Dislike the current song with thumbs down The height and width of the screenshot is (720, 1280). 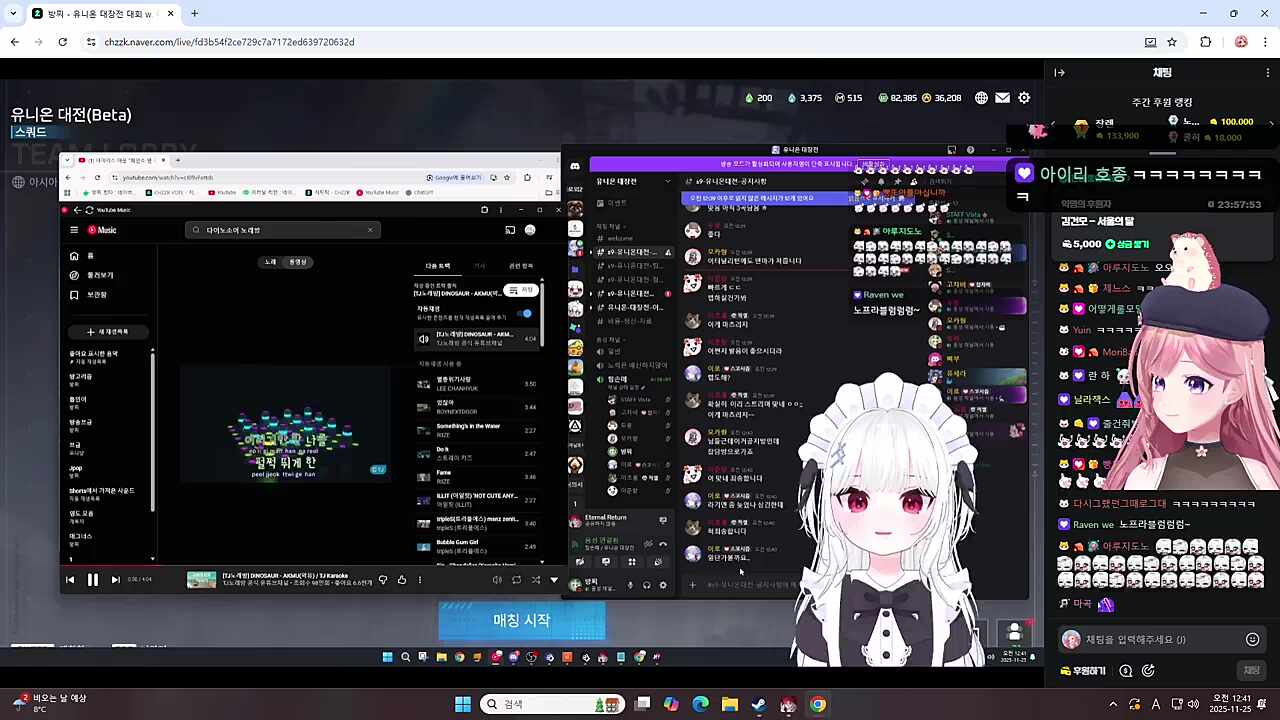point(382,580)
